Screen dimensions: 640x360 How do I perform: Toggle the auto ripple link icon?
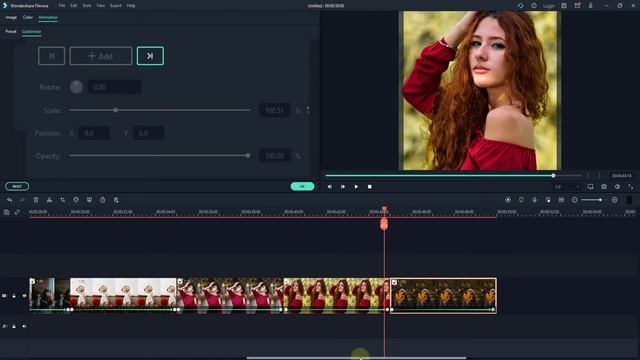(17, 212)
